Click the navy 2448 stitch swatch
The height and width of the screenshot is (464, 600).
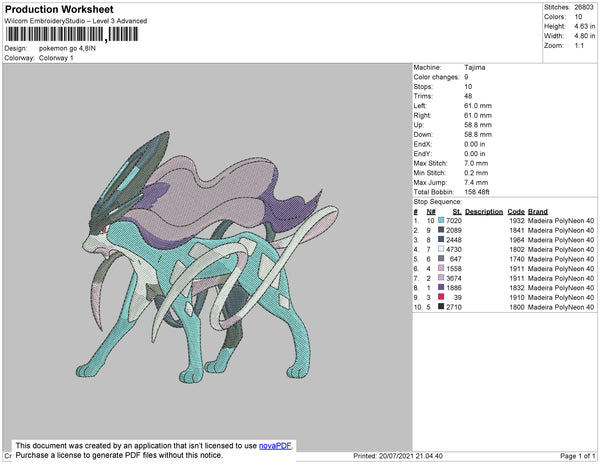pyautogui.click(x=441, y=239)
